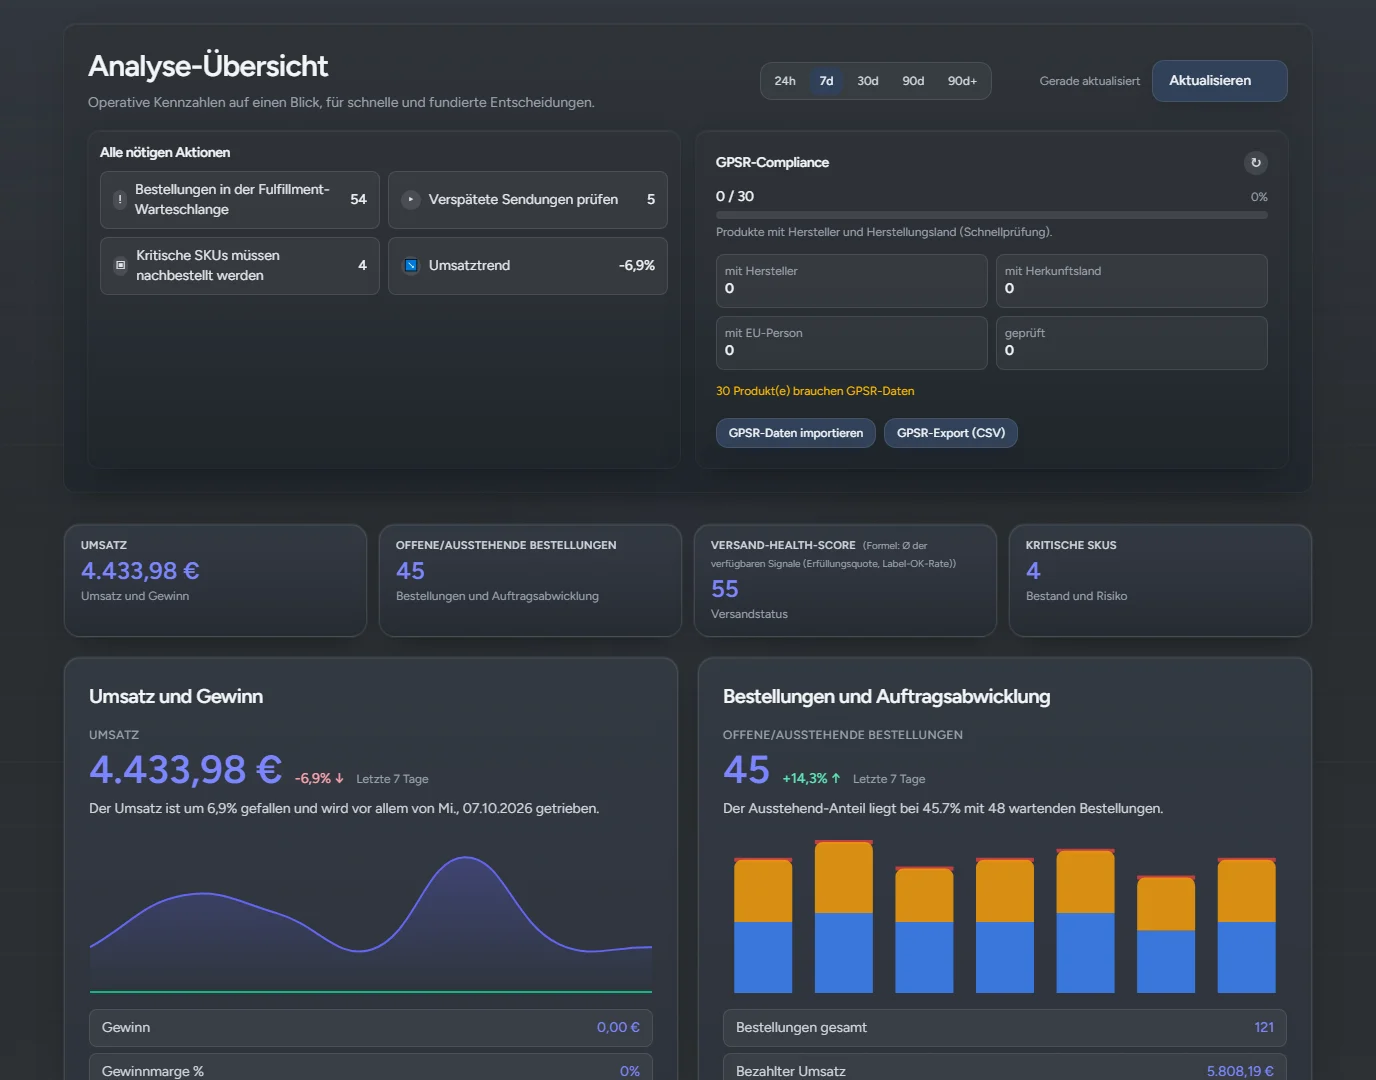Open the Umsatz KPI card
Screen dimensions: 1376x1080
pos(215,580)
